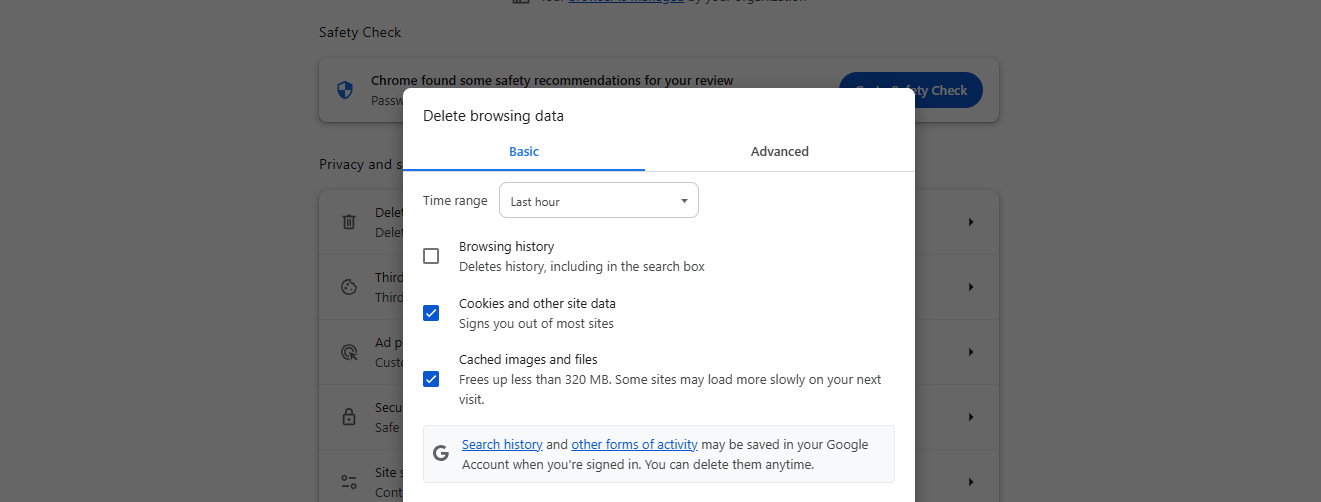Viewport: 1321px width, 502px height.
Task: Uncheck Cached images and files
Action: tap(431, 379)
